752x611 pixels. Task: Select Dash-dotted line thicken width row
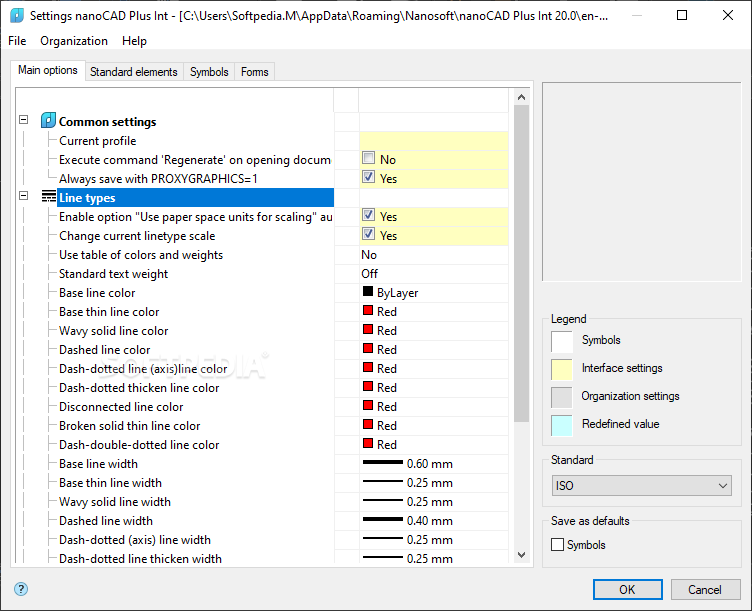140,559
